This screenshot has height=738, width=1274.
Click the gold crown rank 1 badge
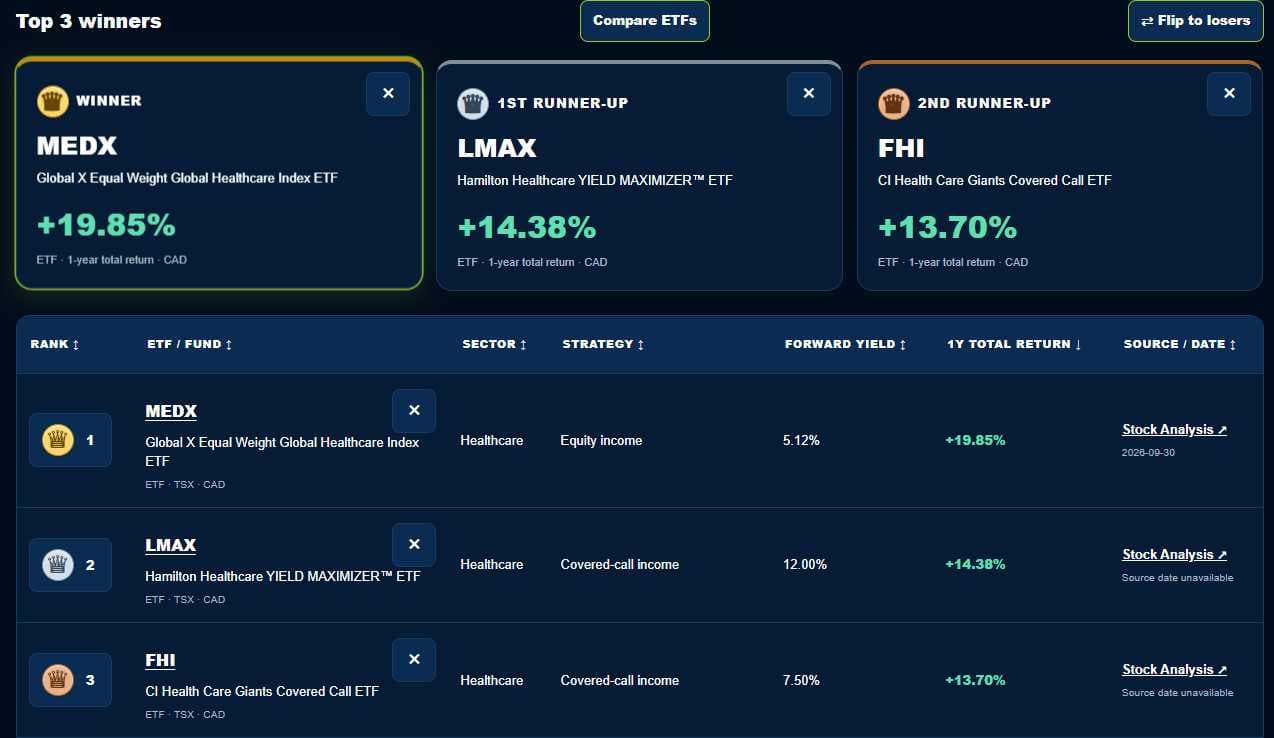coord(70,439)
